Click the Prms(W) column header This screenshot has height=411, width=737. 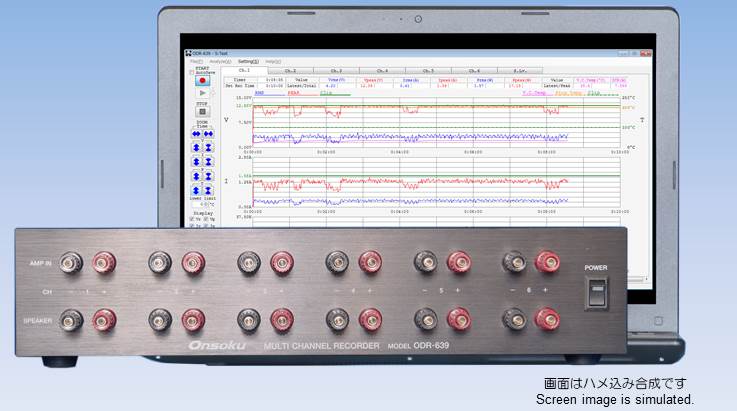[x=485, y=80]
